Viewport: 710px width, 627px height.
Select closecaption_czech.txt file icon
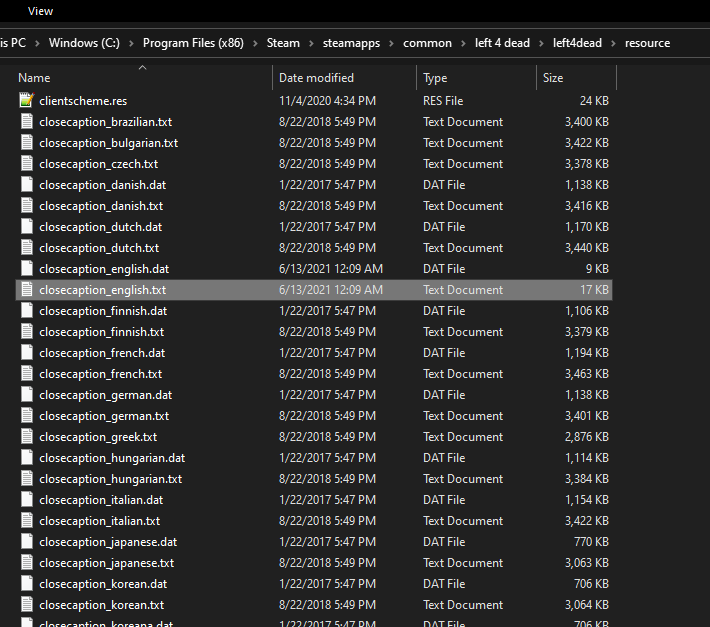click(27, 163)
